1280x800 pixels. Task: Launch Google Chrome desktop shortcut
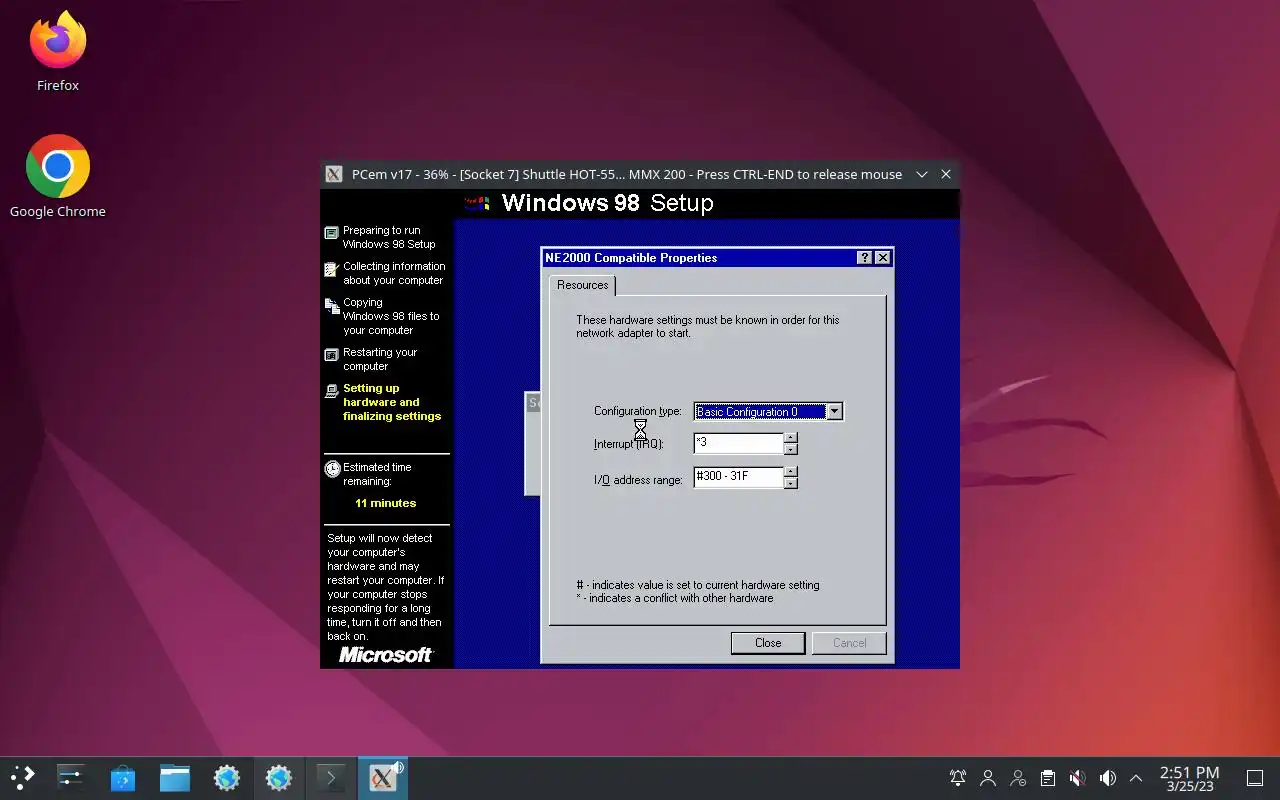click(x=58, y=177)
